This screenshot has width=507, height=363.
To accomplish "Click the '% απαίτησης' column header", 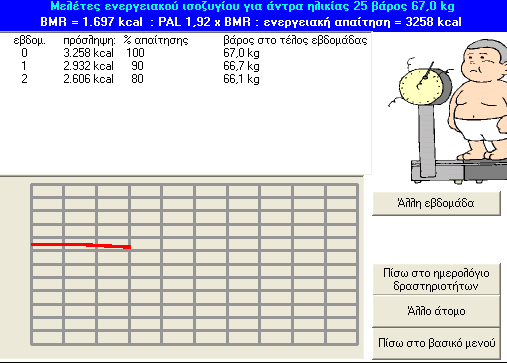I will tap(156, 41).
